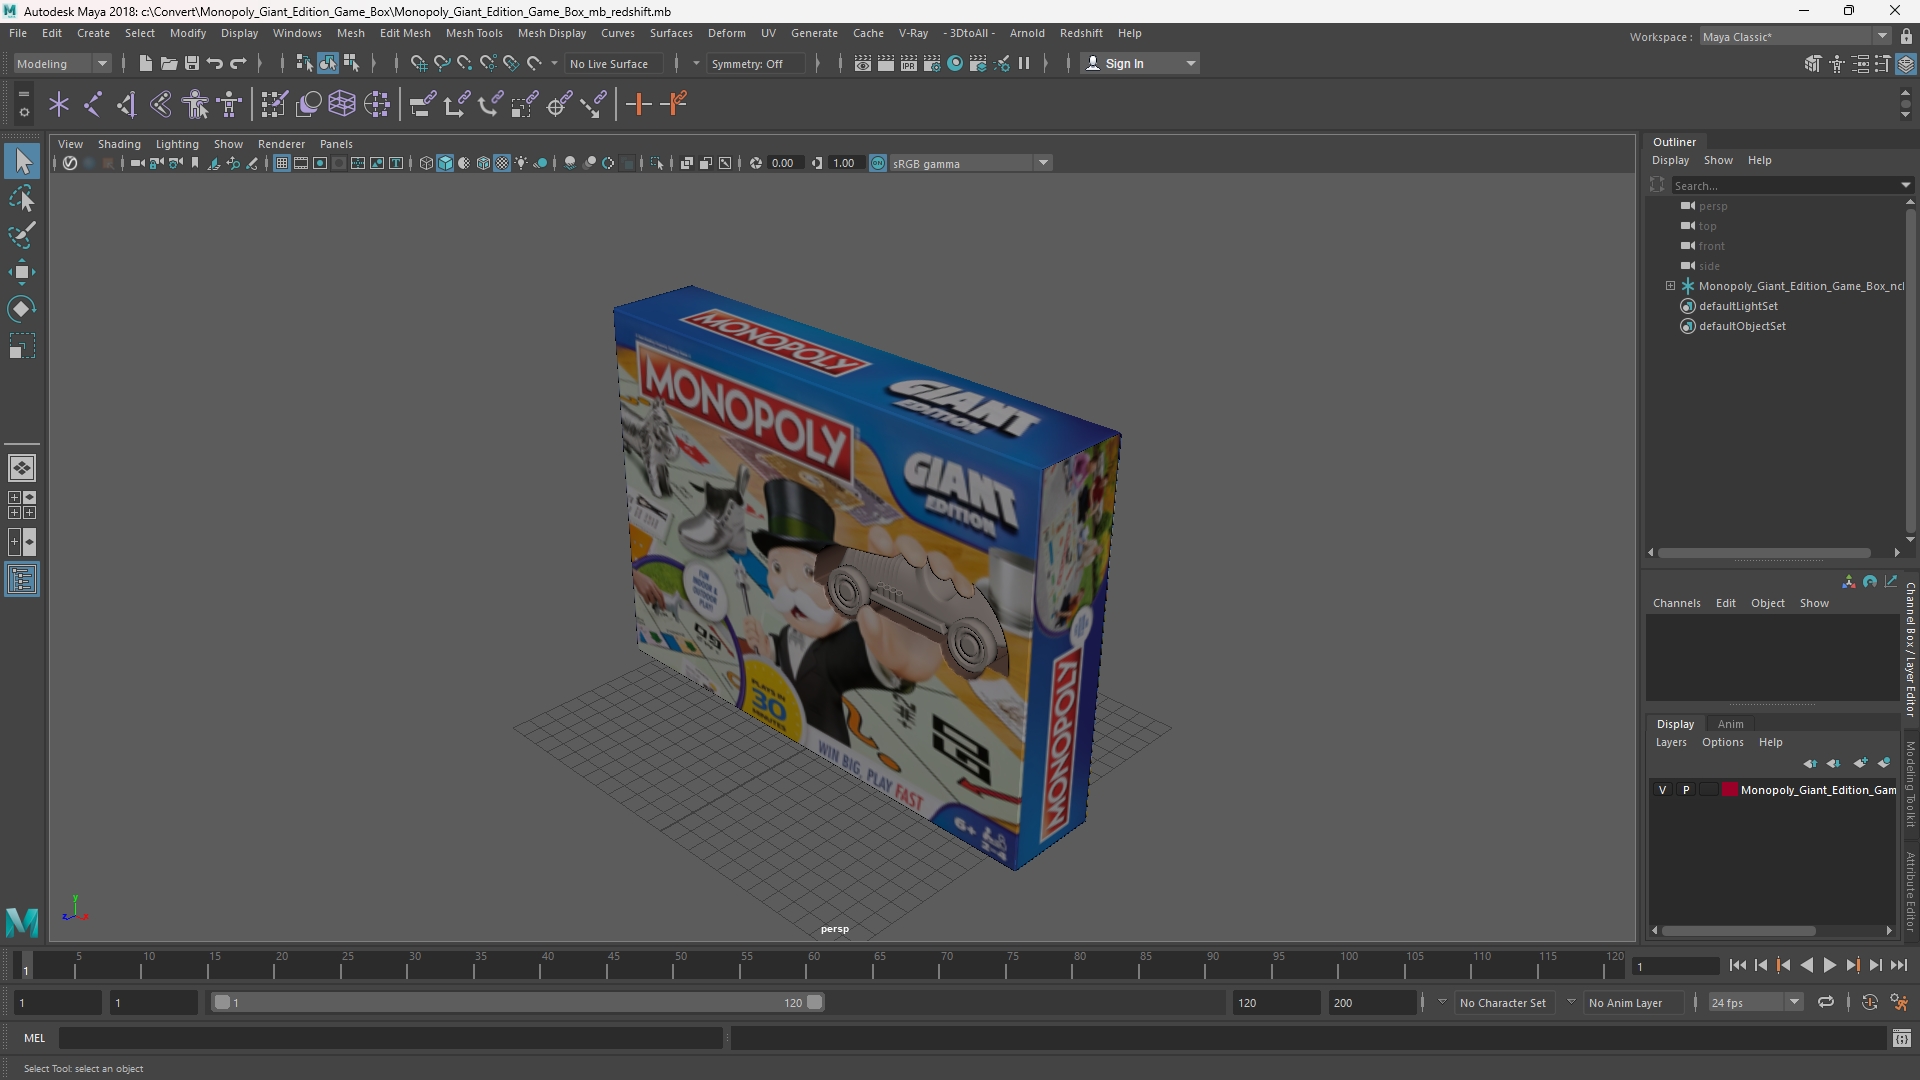
Task: Toggle V visibility of Monopoly layer
Action: click(x=1663, y=790)
